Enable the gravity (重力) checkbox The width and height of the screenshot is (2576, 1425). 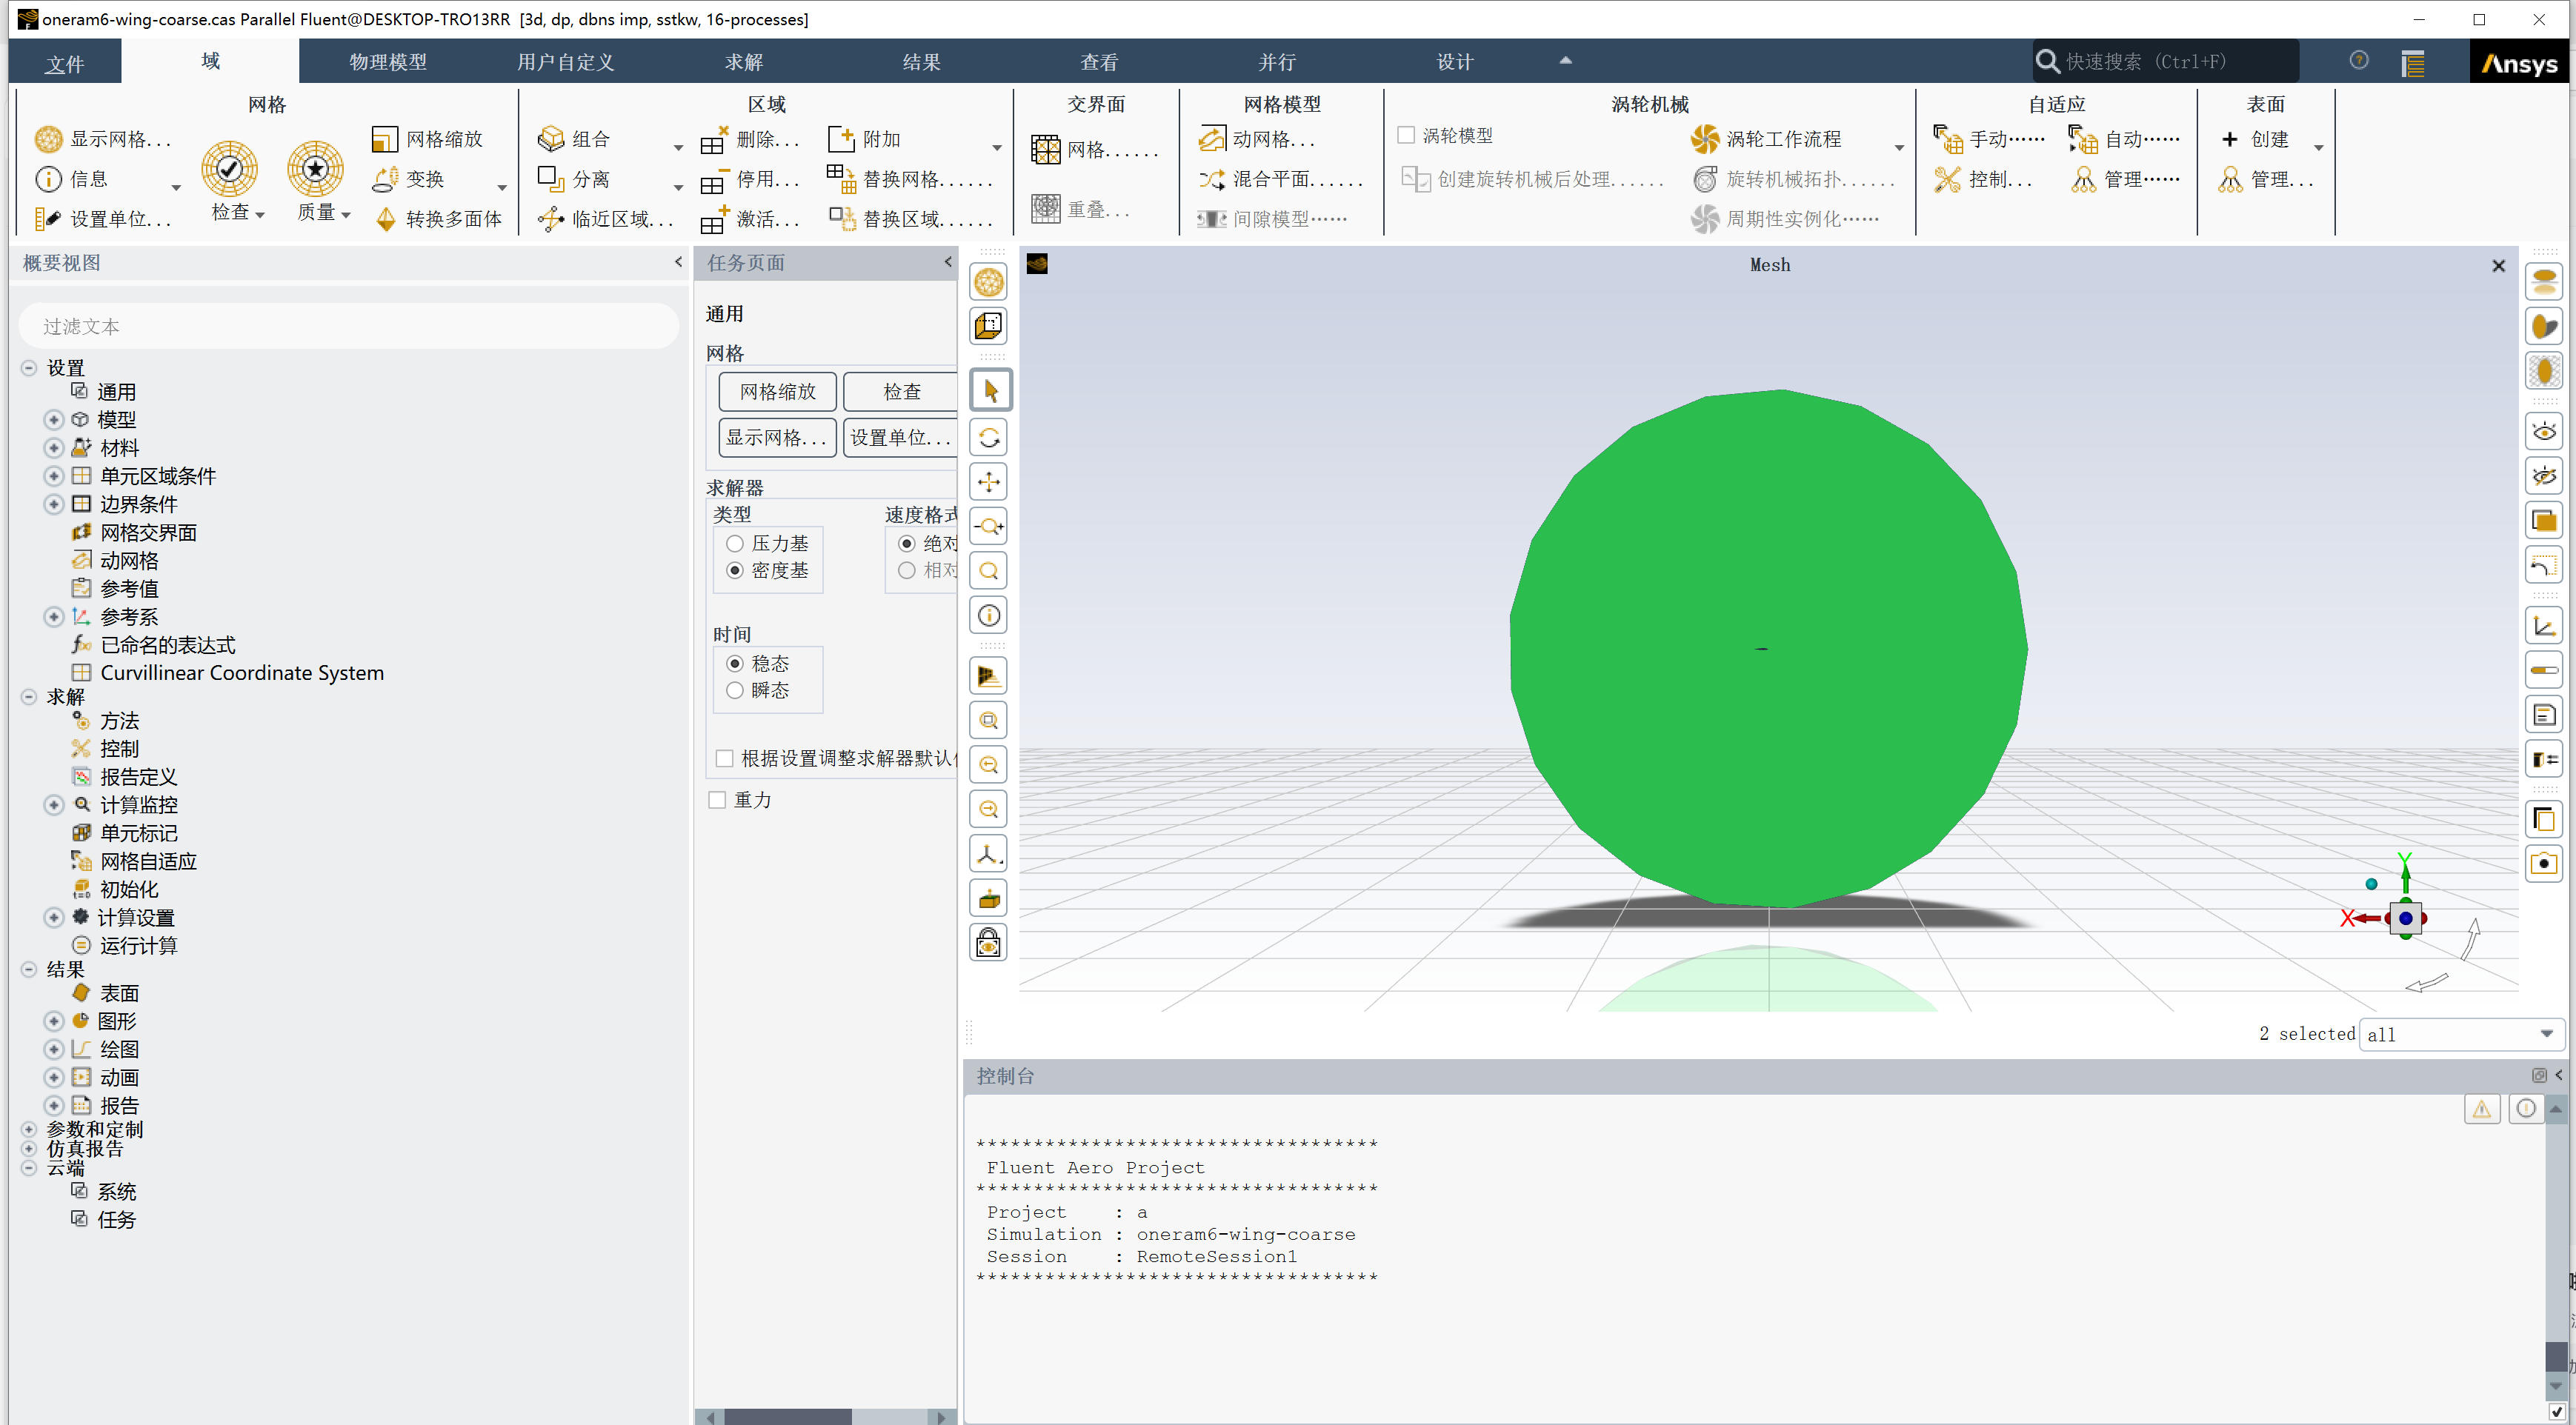point(717,799)
